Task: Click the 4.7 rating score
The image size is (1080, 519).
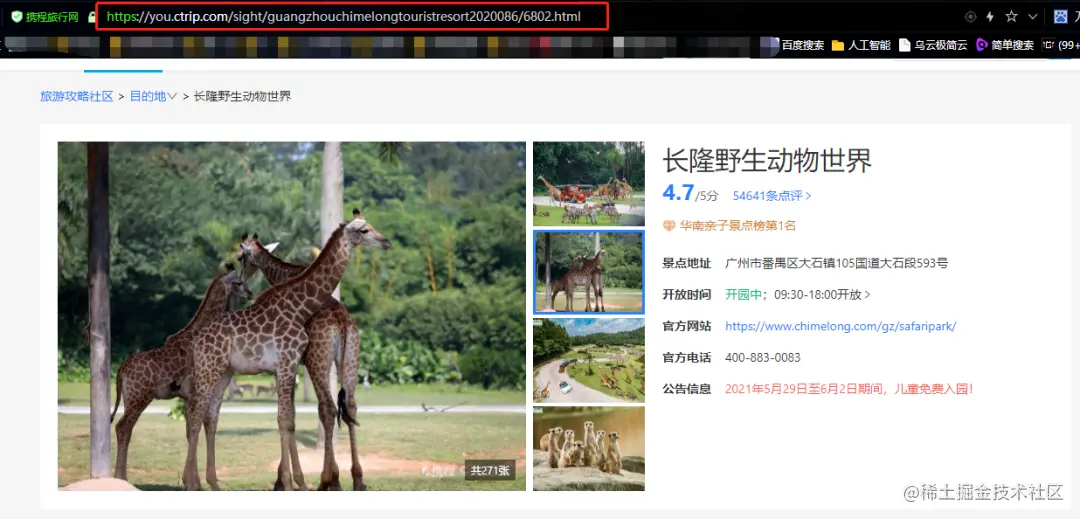Action: (x=678, y=193)
